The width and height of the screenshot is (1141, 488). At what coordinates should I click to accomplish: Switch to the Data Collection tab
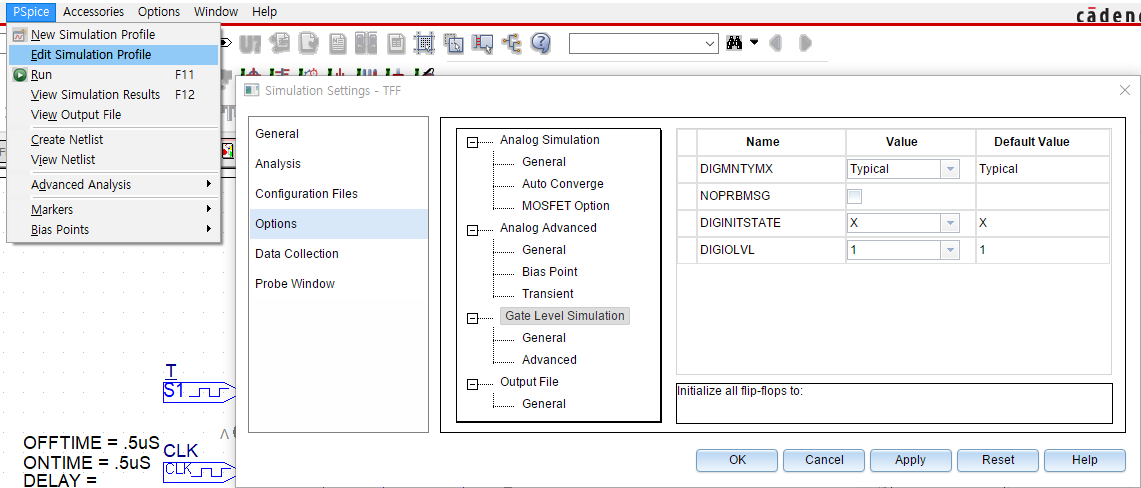pos(338,254)
